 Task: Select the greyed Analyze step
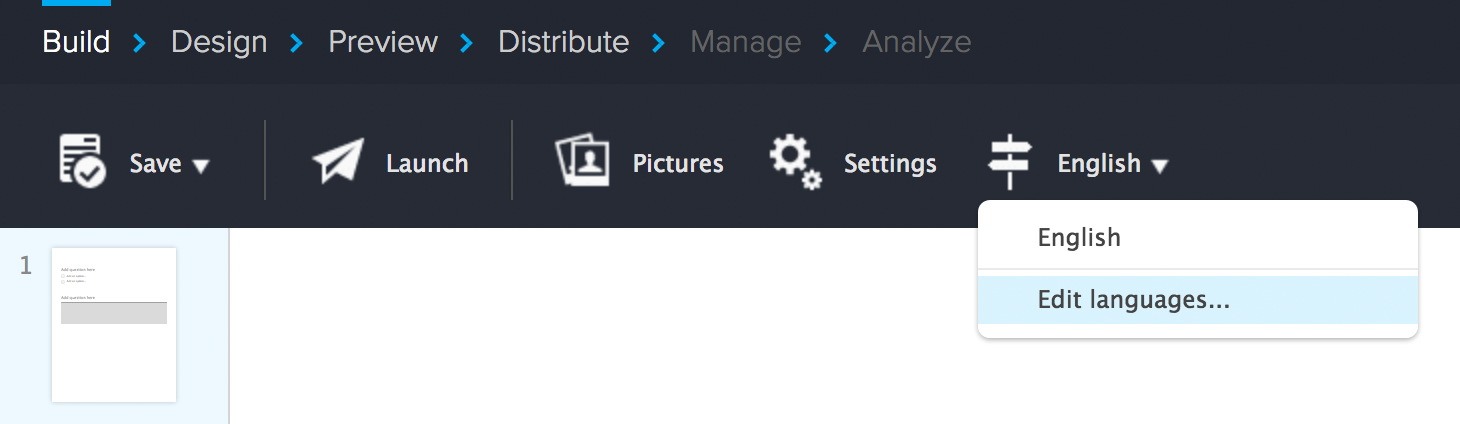coord(917,42)
